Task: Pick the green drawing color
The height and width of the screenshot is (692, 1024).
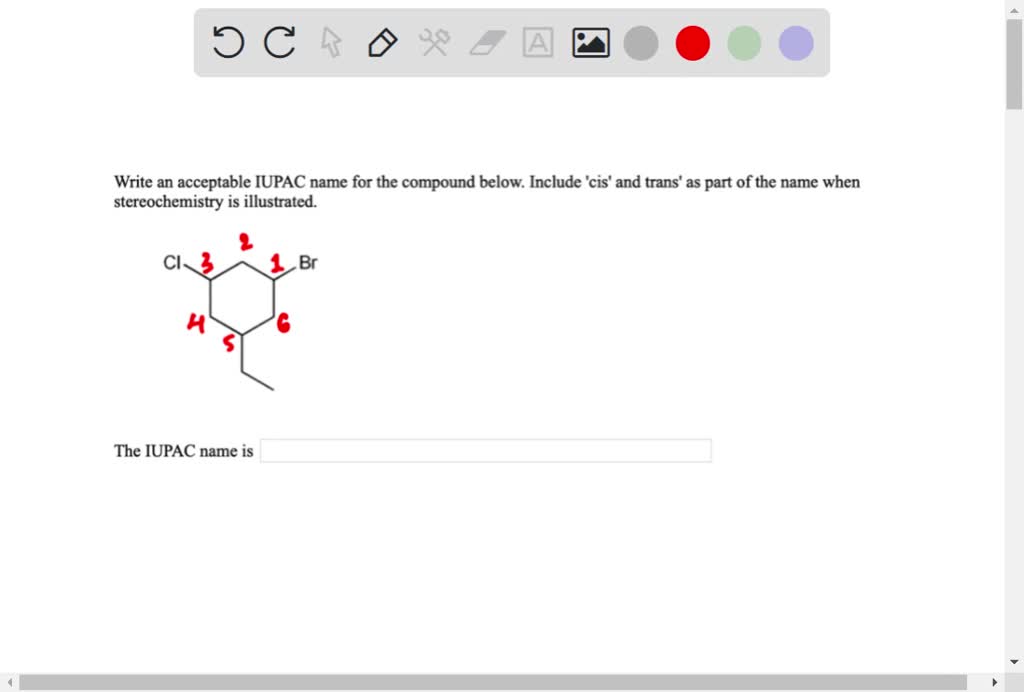Action: click(x=744, y=43)
